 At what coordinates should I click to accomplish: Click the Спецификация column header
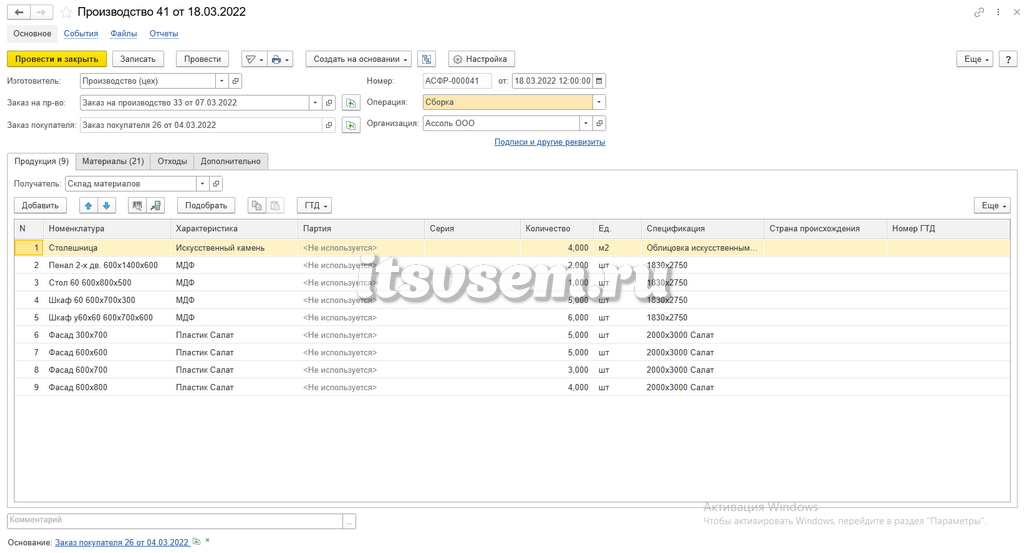703,229
